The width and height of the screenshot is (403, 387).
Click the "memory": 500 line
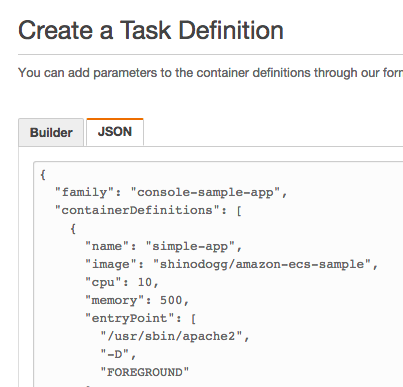coord(137,300)
